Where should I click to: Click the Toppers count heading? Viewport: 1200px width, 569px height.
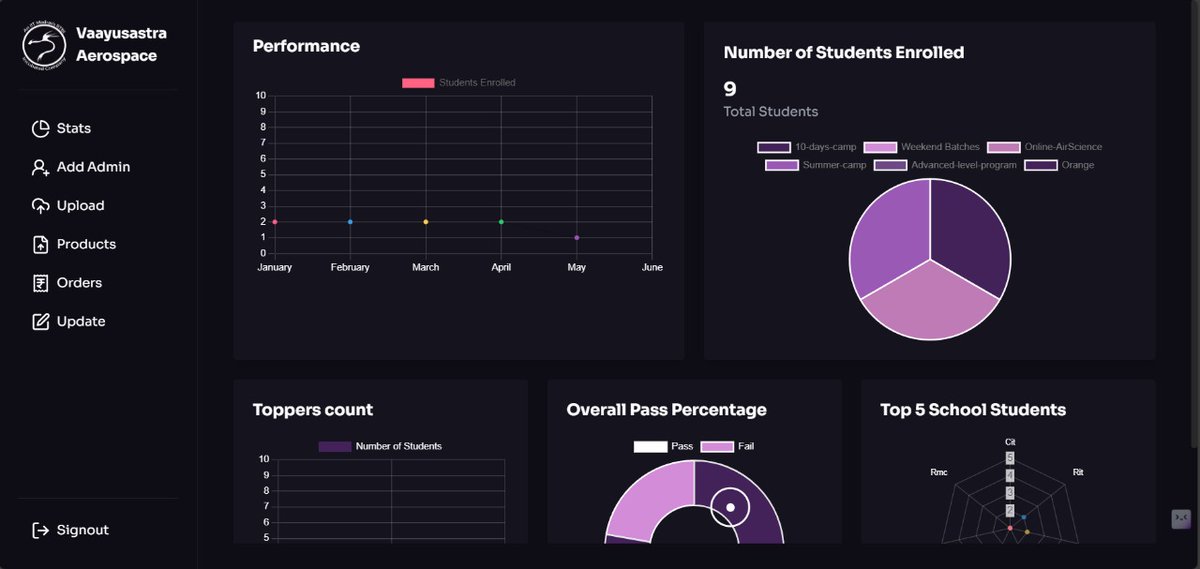313,410
